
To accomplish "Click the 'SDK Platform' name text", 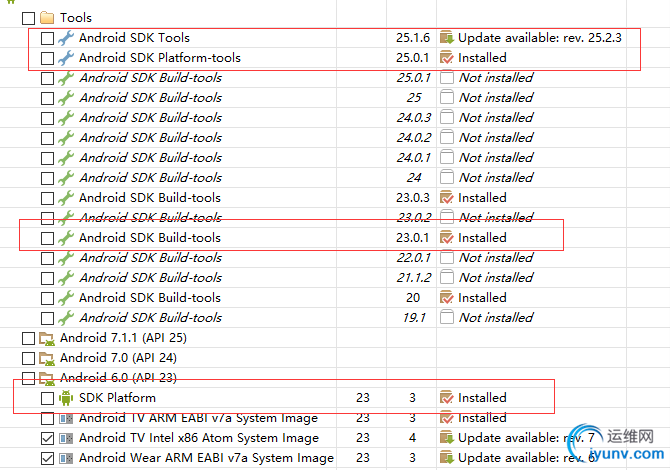I will pyautogui.click(x=117, y=398).
